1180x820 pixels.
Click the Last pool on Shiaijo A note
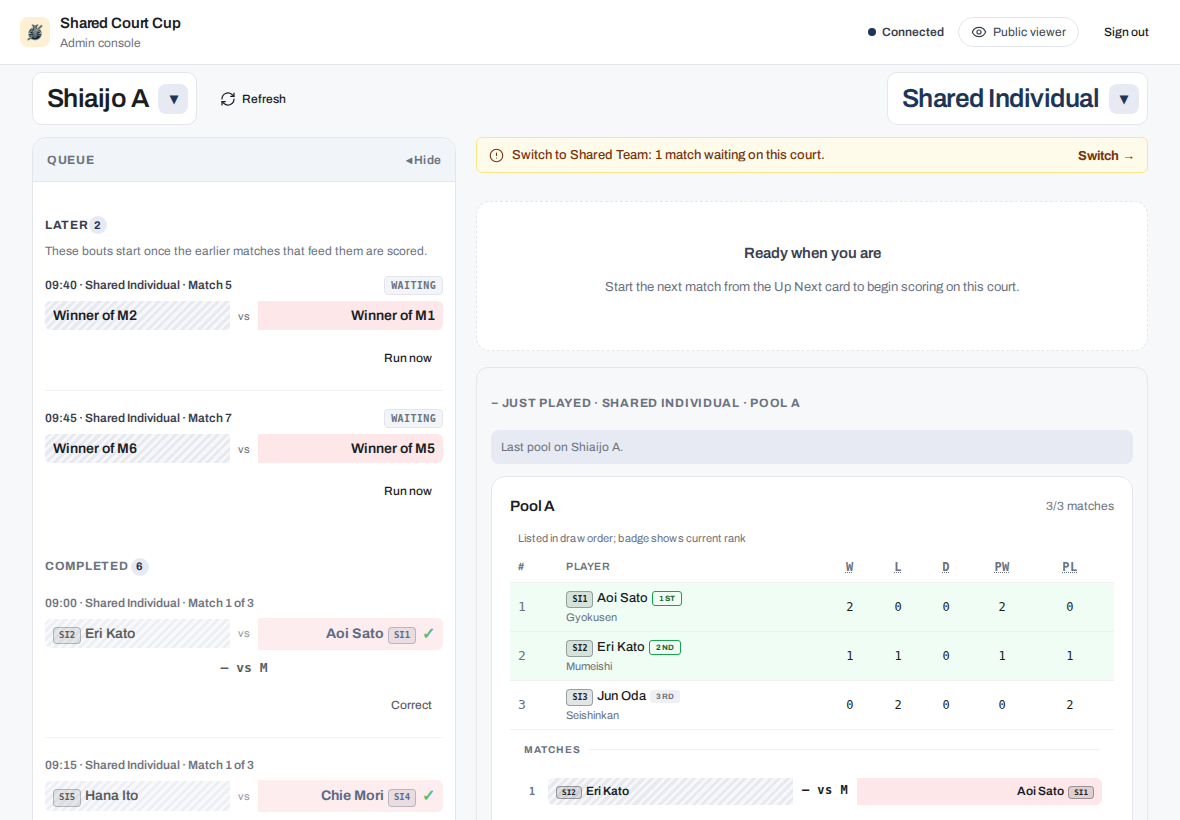[x=812, y=447]
